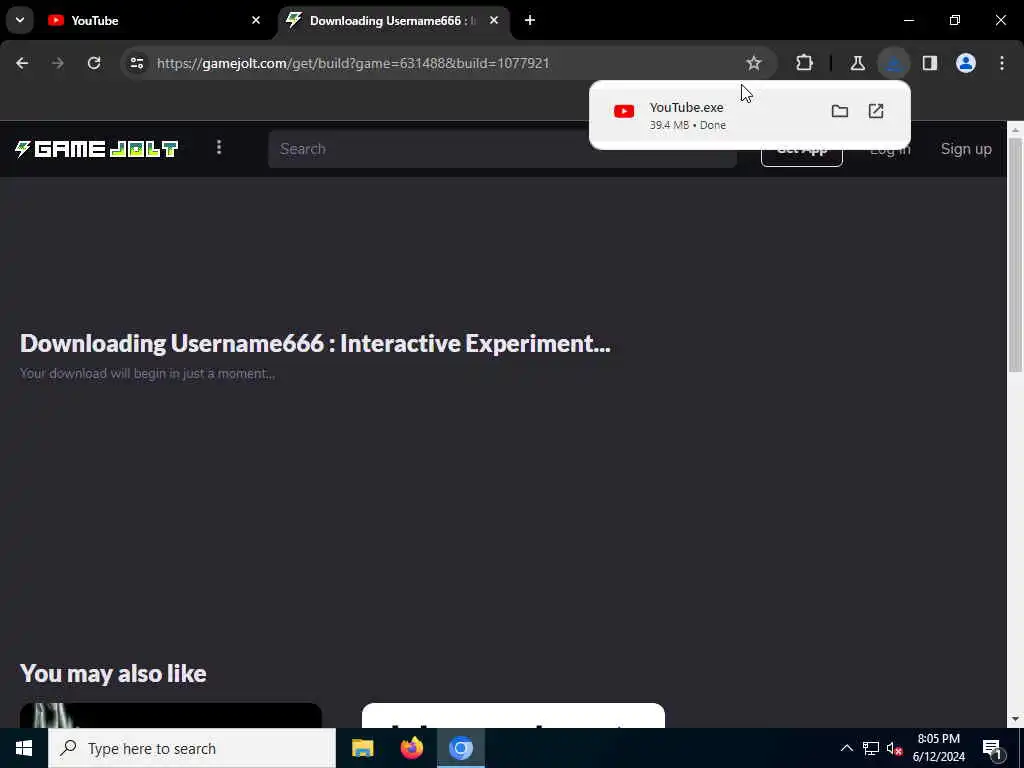Close the YouTube tab

(x=256, y=20)
